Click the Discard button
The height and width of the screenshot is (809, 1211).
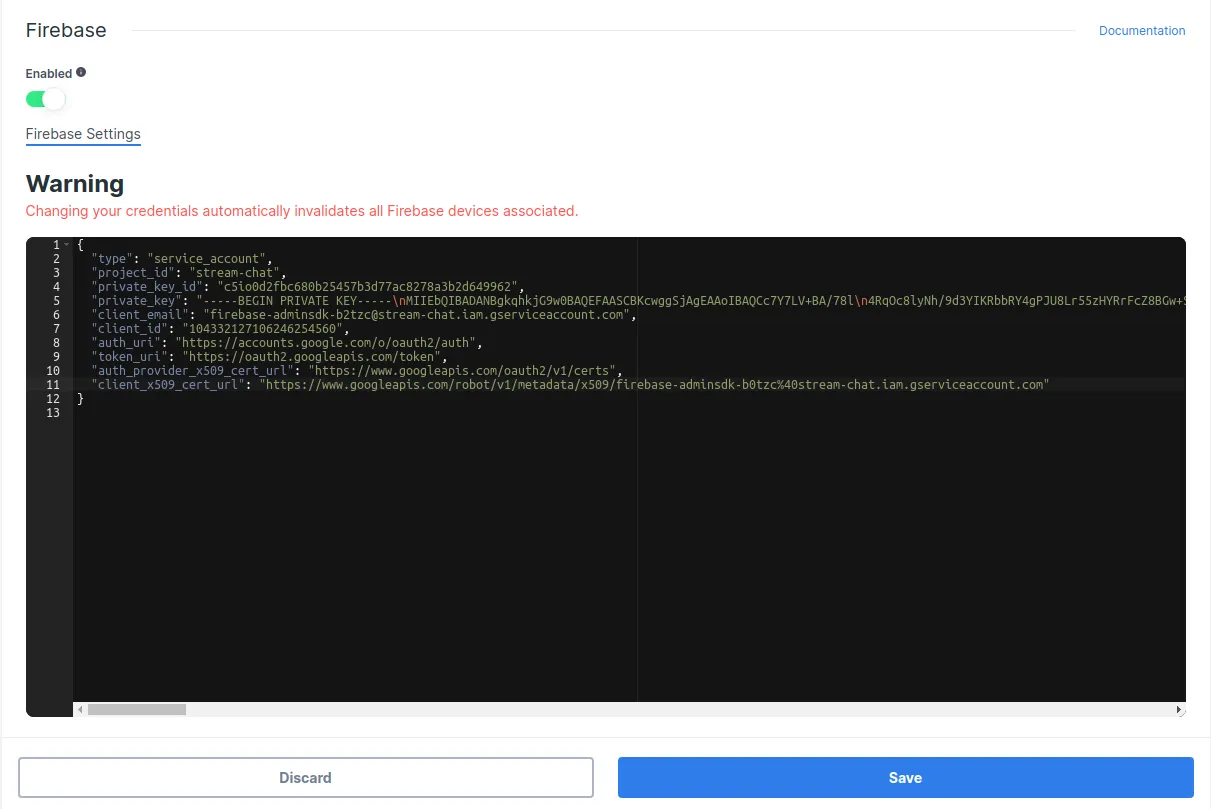pyautogui.click(x=305, y=777)
